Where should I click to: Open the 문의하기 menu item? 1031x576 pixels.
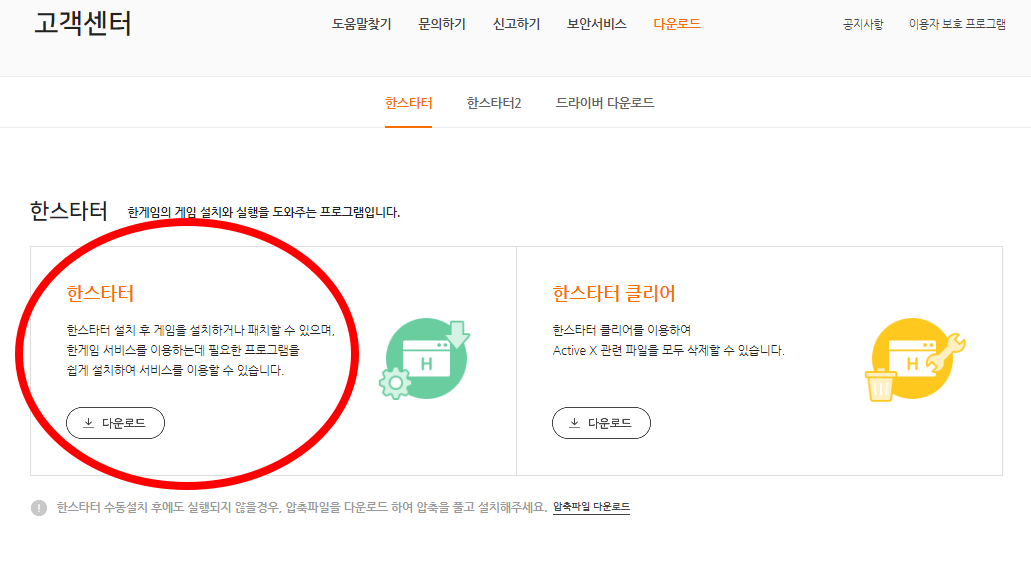(440, 24)
